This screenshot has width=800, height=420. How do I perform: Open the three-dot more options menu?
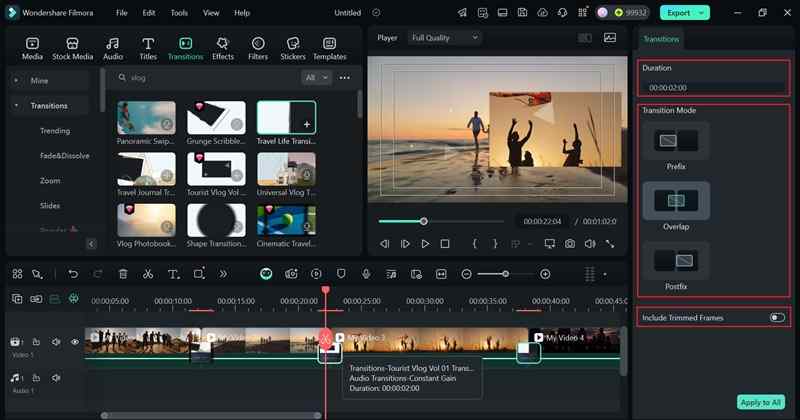(345, 78)
